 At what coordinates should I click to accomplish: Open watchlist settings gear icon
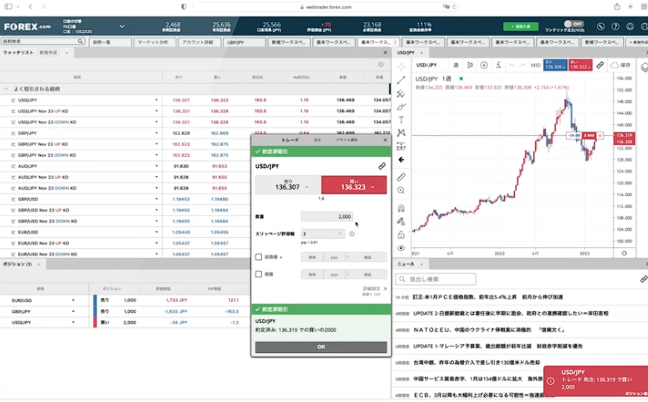point(381,64)
